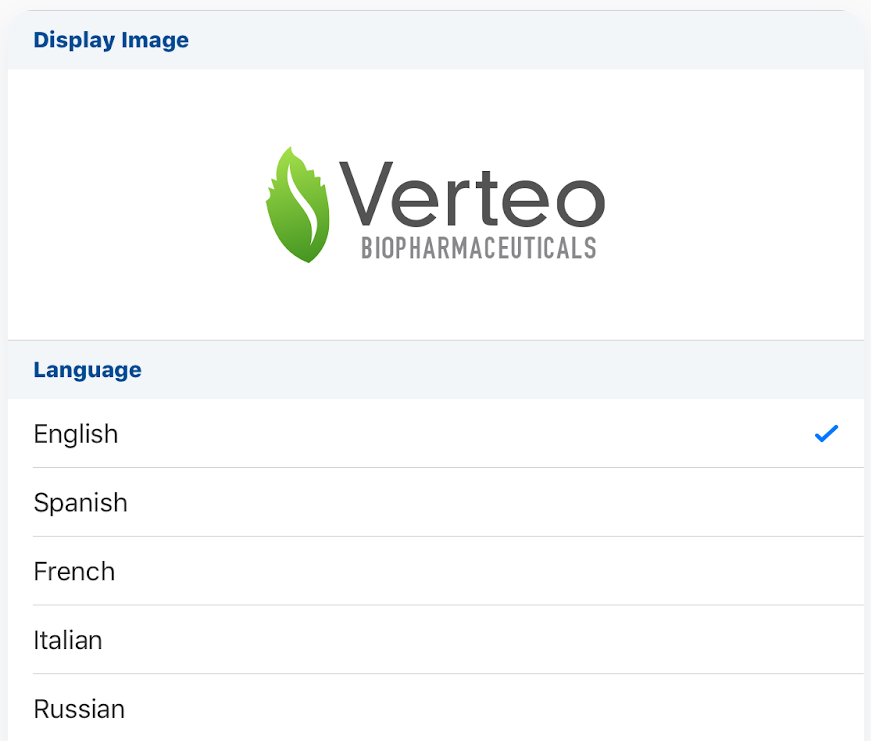Click the empty checkmark area of the Spanish row
871x741 pixels.
(x=826, y=502)
